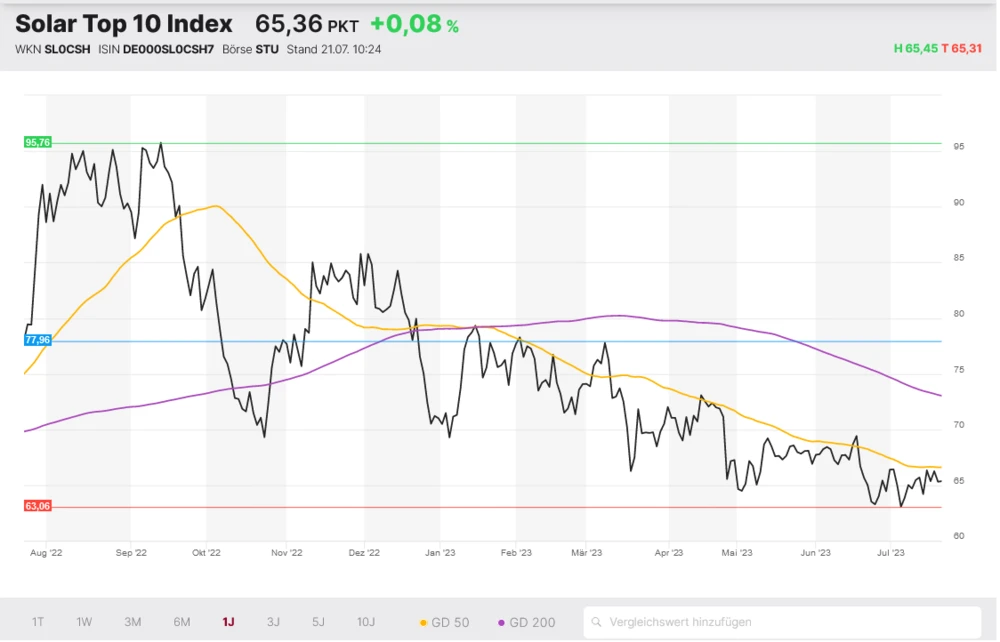Click the Solar Top 10 Index title

click(x=124, y=24)
